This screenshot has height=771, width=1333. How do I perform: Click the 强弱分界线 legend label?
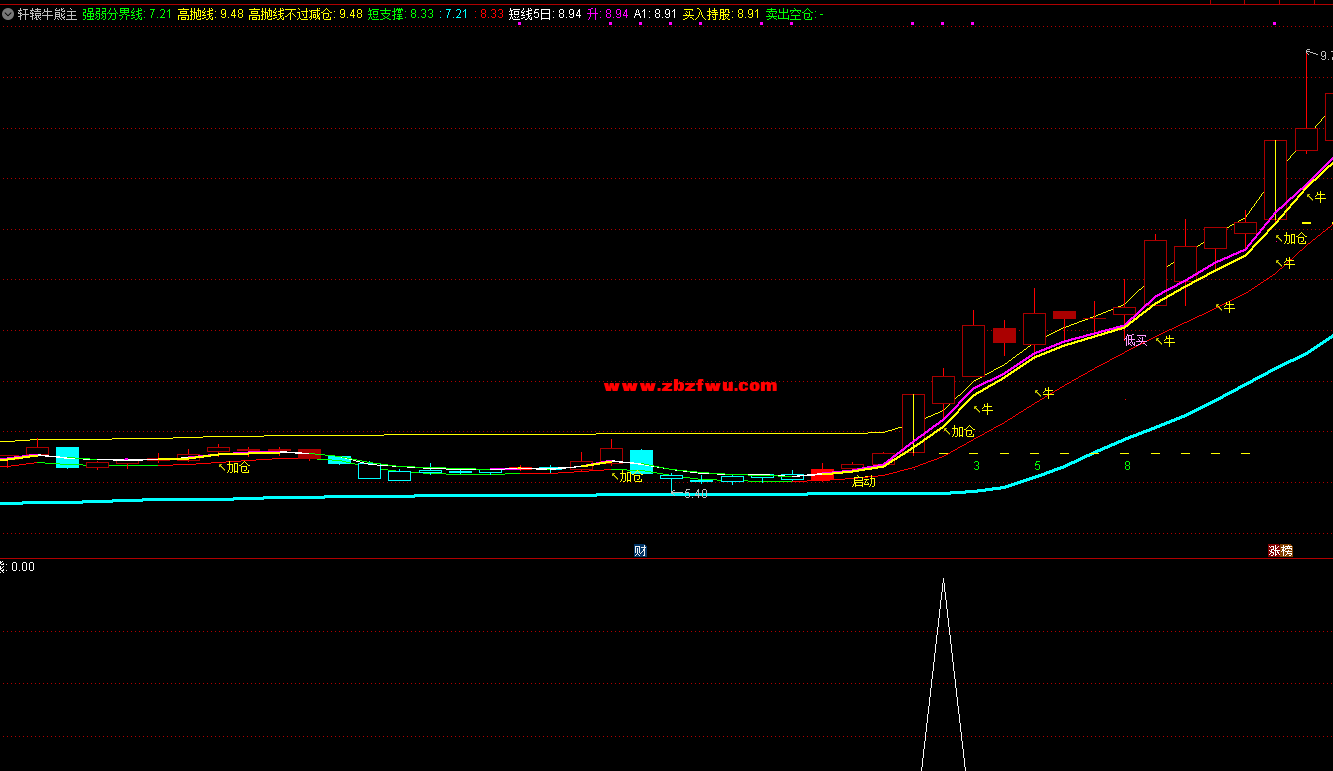coord(112,15)
